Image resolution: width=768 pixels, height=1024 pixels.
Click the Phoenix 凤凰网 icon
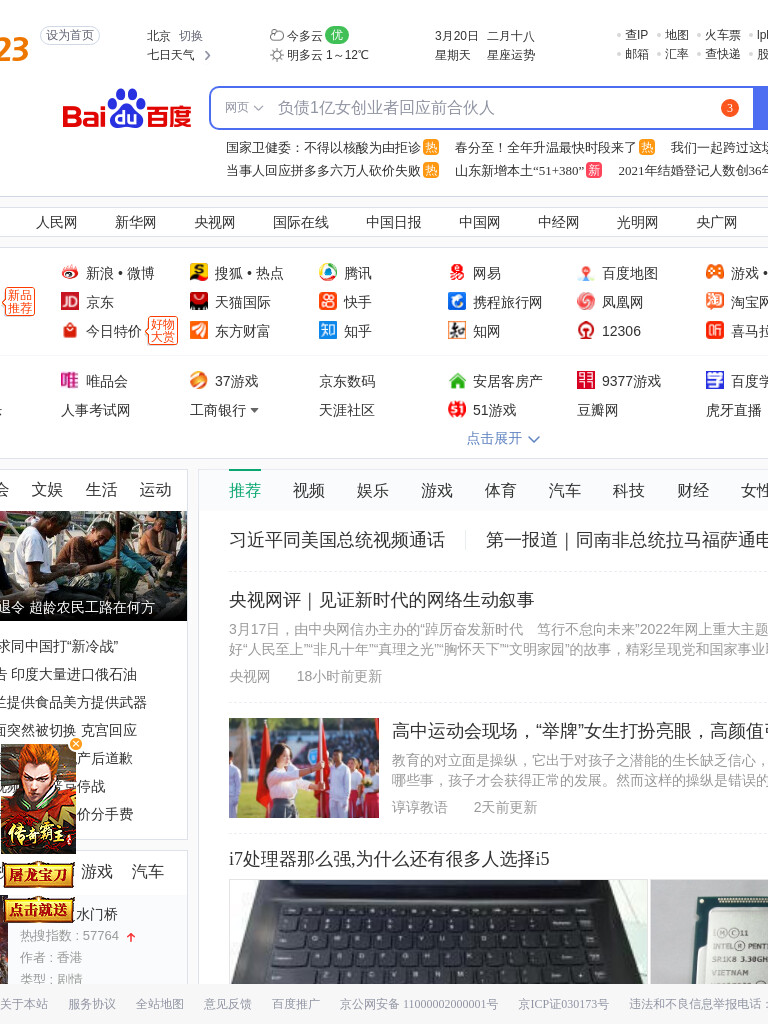click(586, 301)
